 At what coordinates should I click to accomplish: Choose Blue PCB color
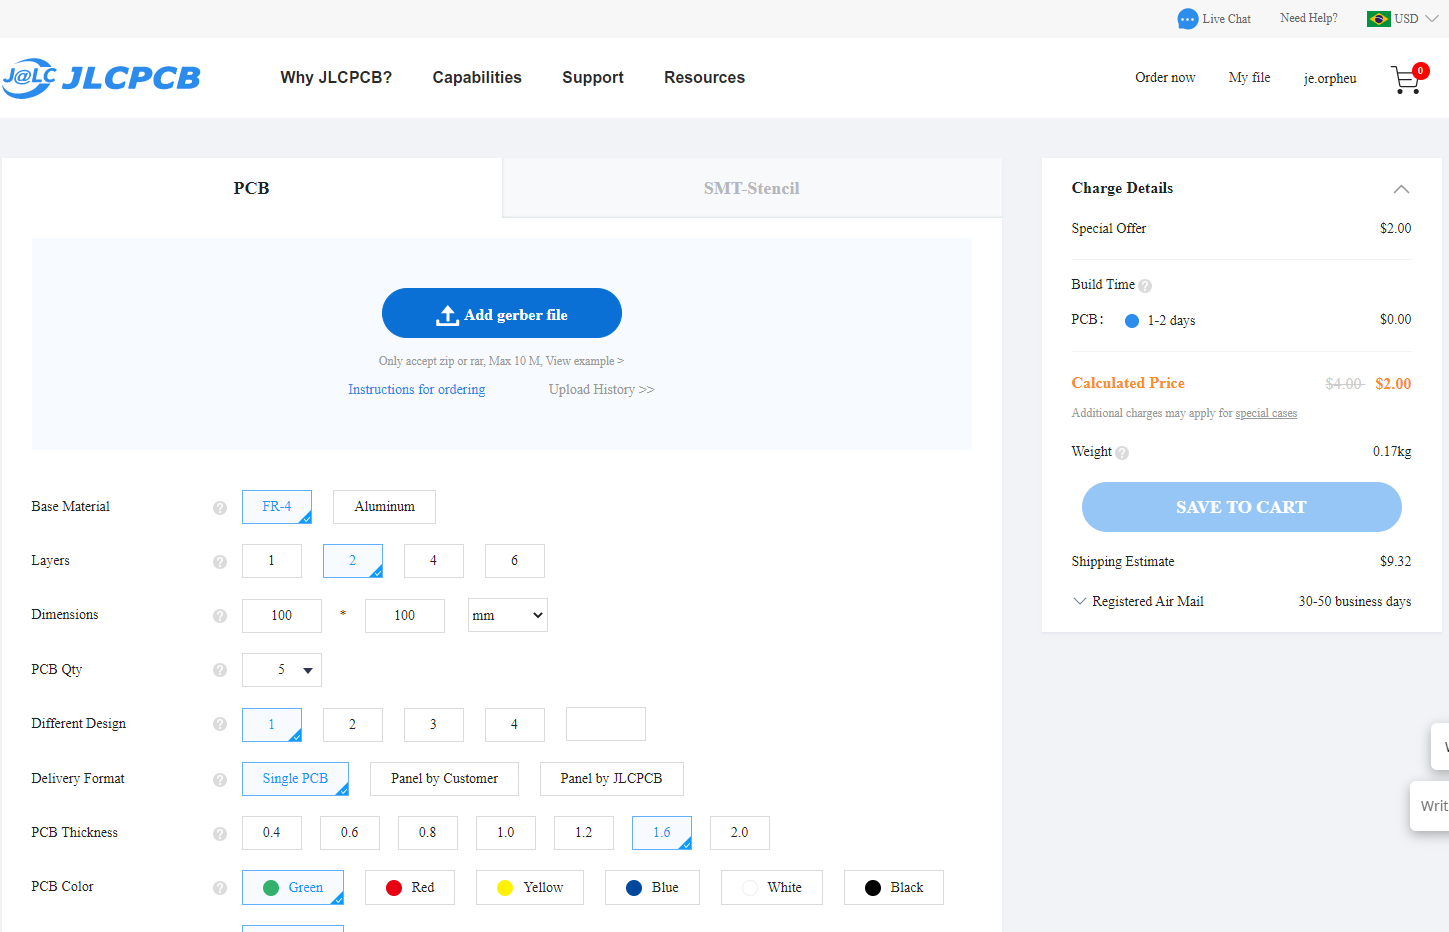tap(652, 887)
